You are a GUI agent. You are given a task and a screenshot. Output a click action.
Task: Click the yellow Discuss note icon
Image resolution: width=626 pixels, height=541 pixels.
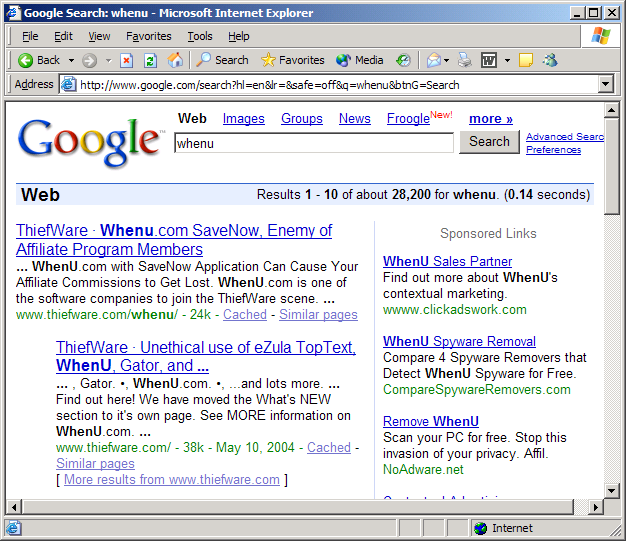525,60
